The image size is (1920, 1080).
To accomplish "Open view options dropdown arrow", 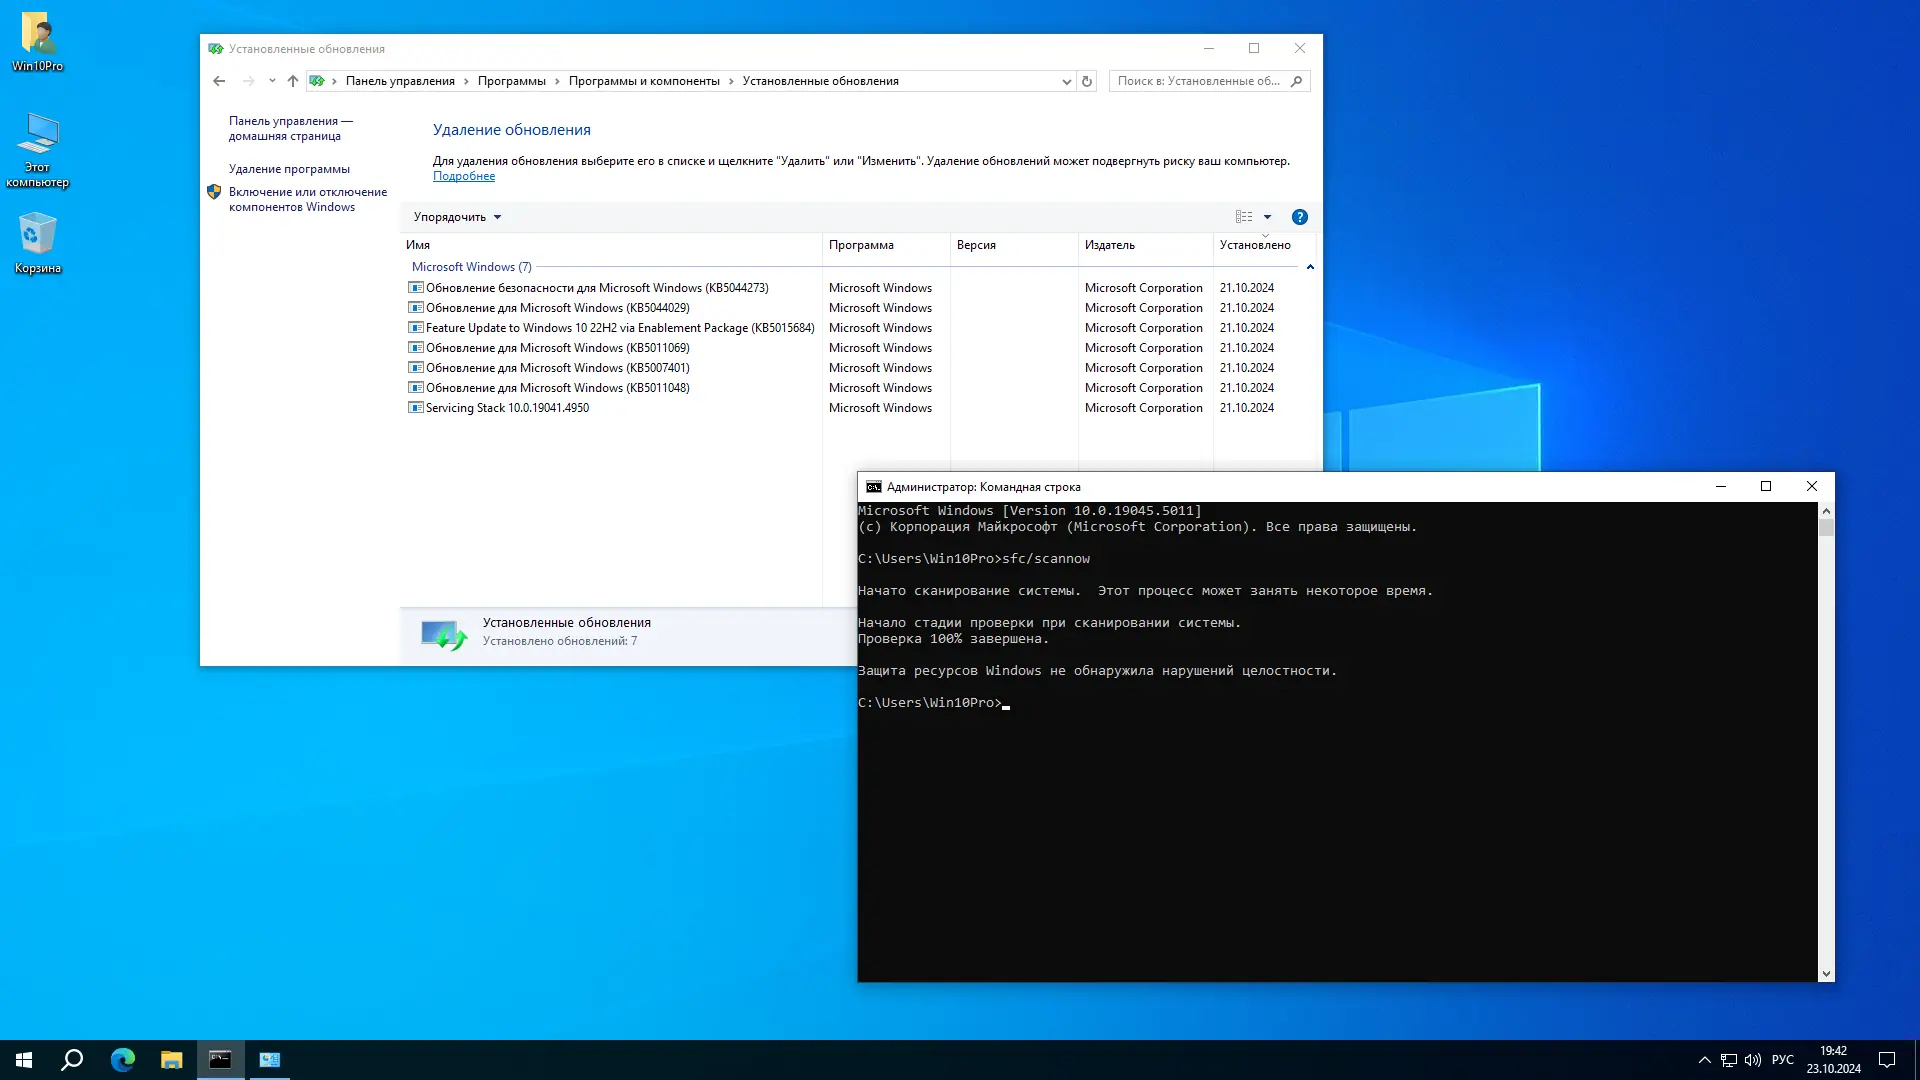I will (x=1267, y=217).
